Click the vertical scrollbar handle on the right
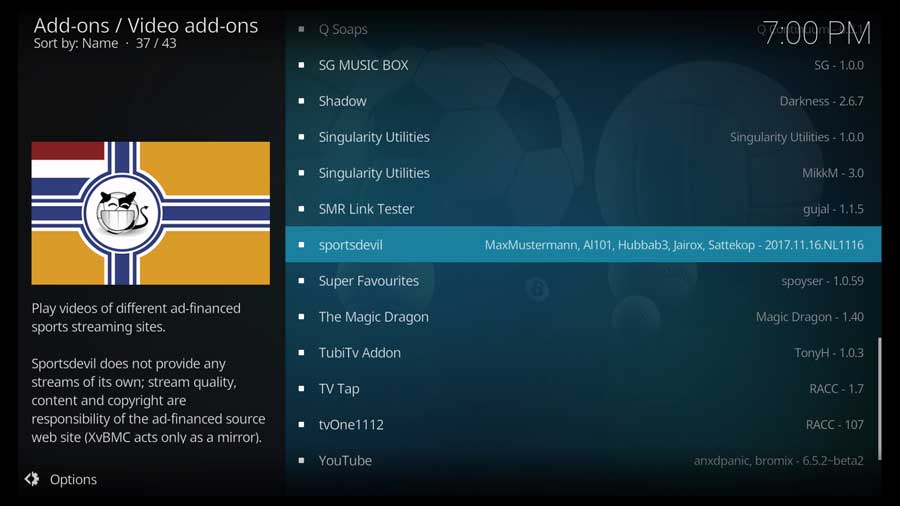Viewport: 900px width, 506px height. coord(880,398)
